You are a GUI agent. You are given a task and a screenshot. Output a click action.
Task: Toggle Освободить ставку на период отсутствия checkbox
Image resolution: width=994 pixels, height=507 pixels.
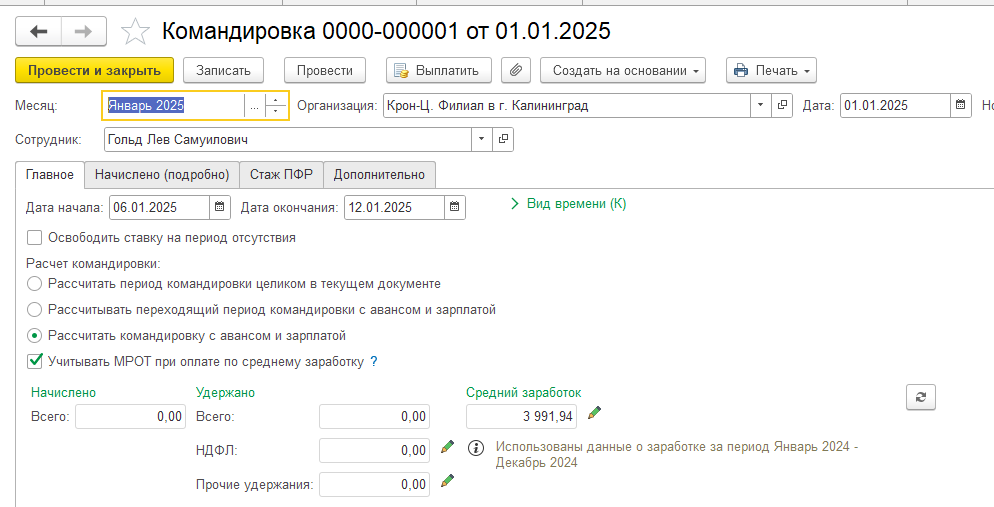pos(34,238)
